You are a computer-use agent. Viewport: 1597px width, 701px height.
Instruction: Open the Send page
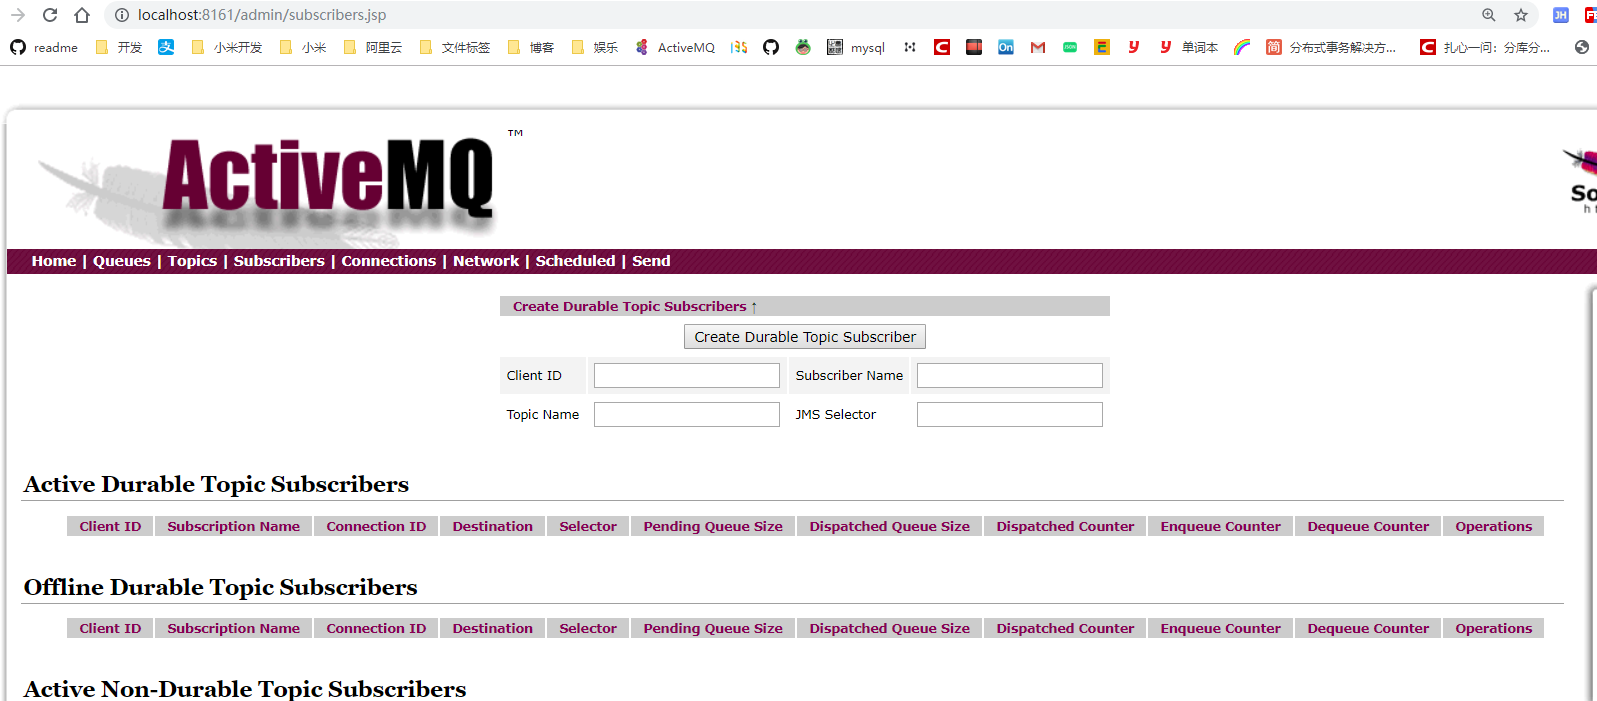coord(651,261)
